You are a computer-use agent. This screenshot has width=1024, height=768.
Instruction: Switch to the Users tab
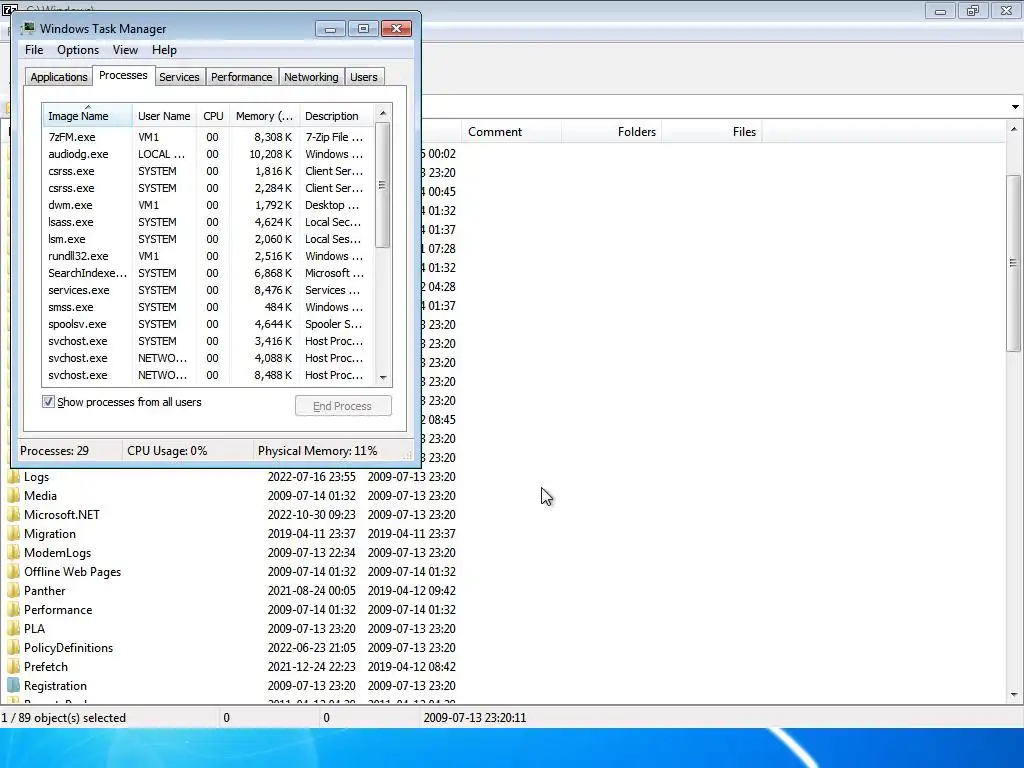(x=363, y=77)
